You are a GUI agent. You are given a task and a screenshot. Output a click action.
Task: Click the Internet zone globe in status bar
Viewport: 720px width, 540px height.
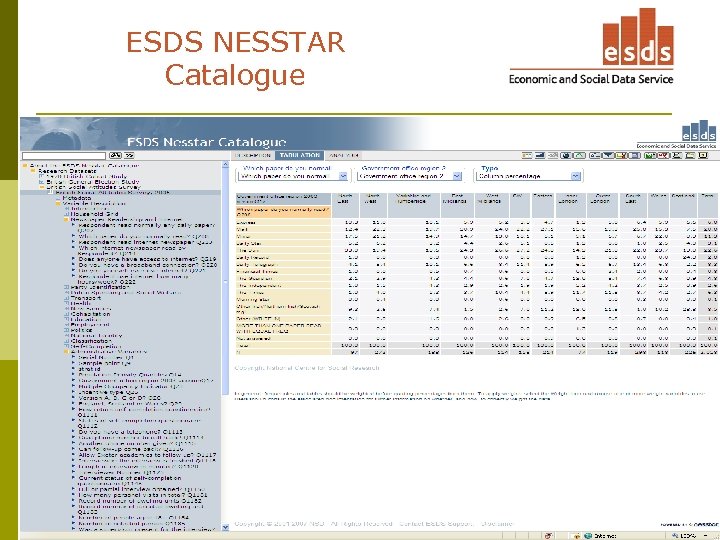click(x=588, y=536)
